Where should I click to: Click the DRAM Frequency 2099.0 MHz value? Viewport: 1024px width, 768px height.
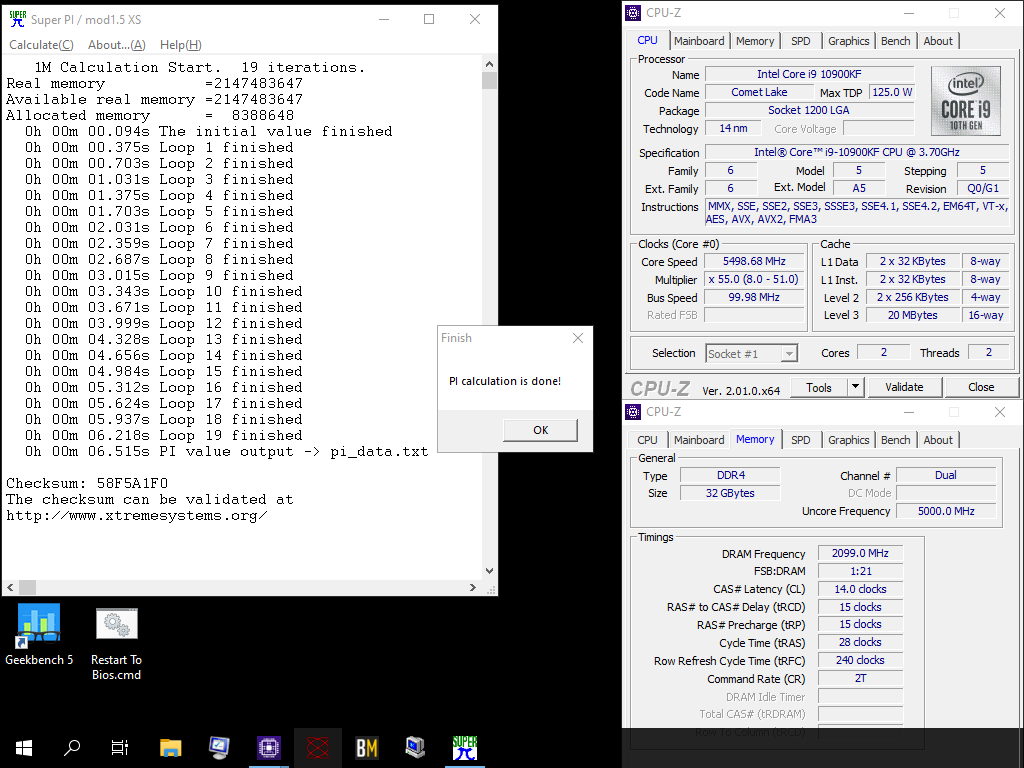click(860, 553)
